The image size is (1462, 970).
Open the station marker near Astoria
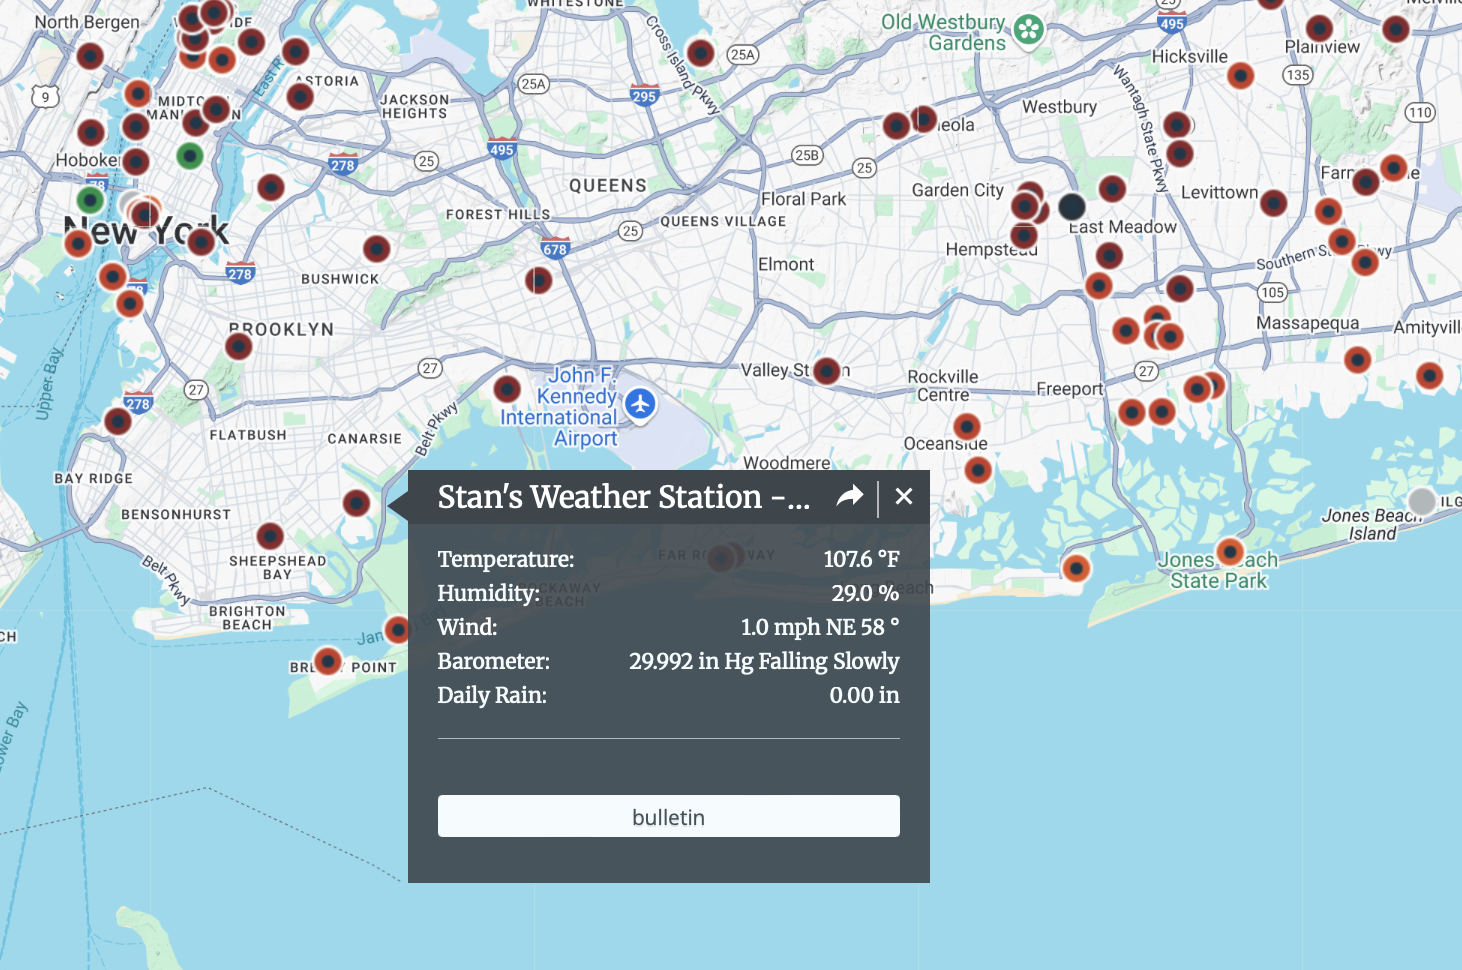[300, 96]
